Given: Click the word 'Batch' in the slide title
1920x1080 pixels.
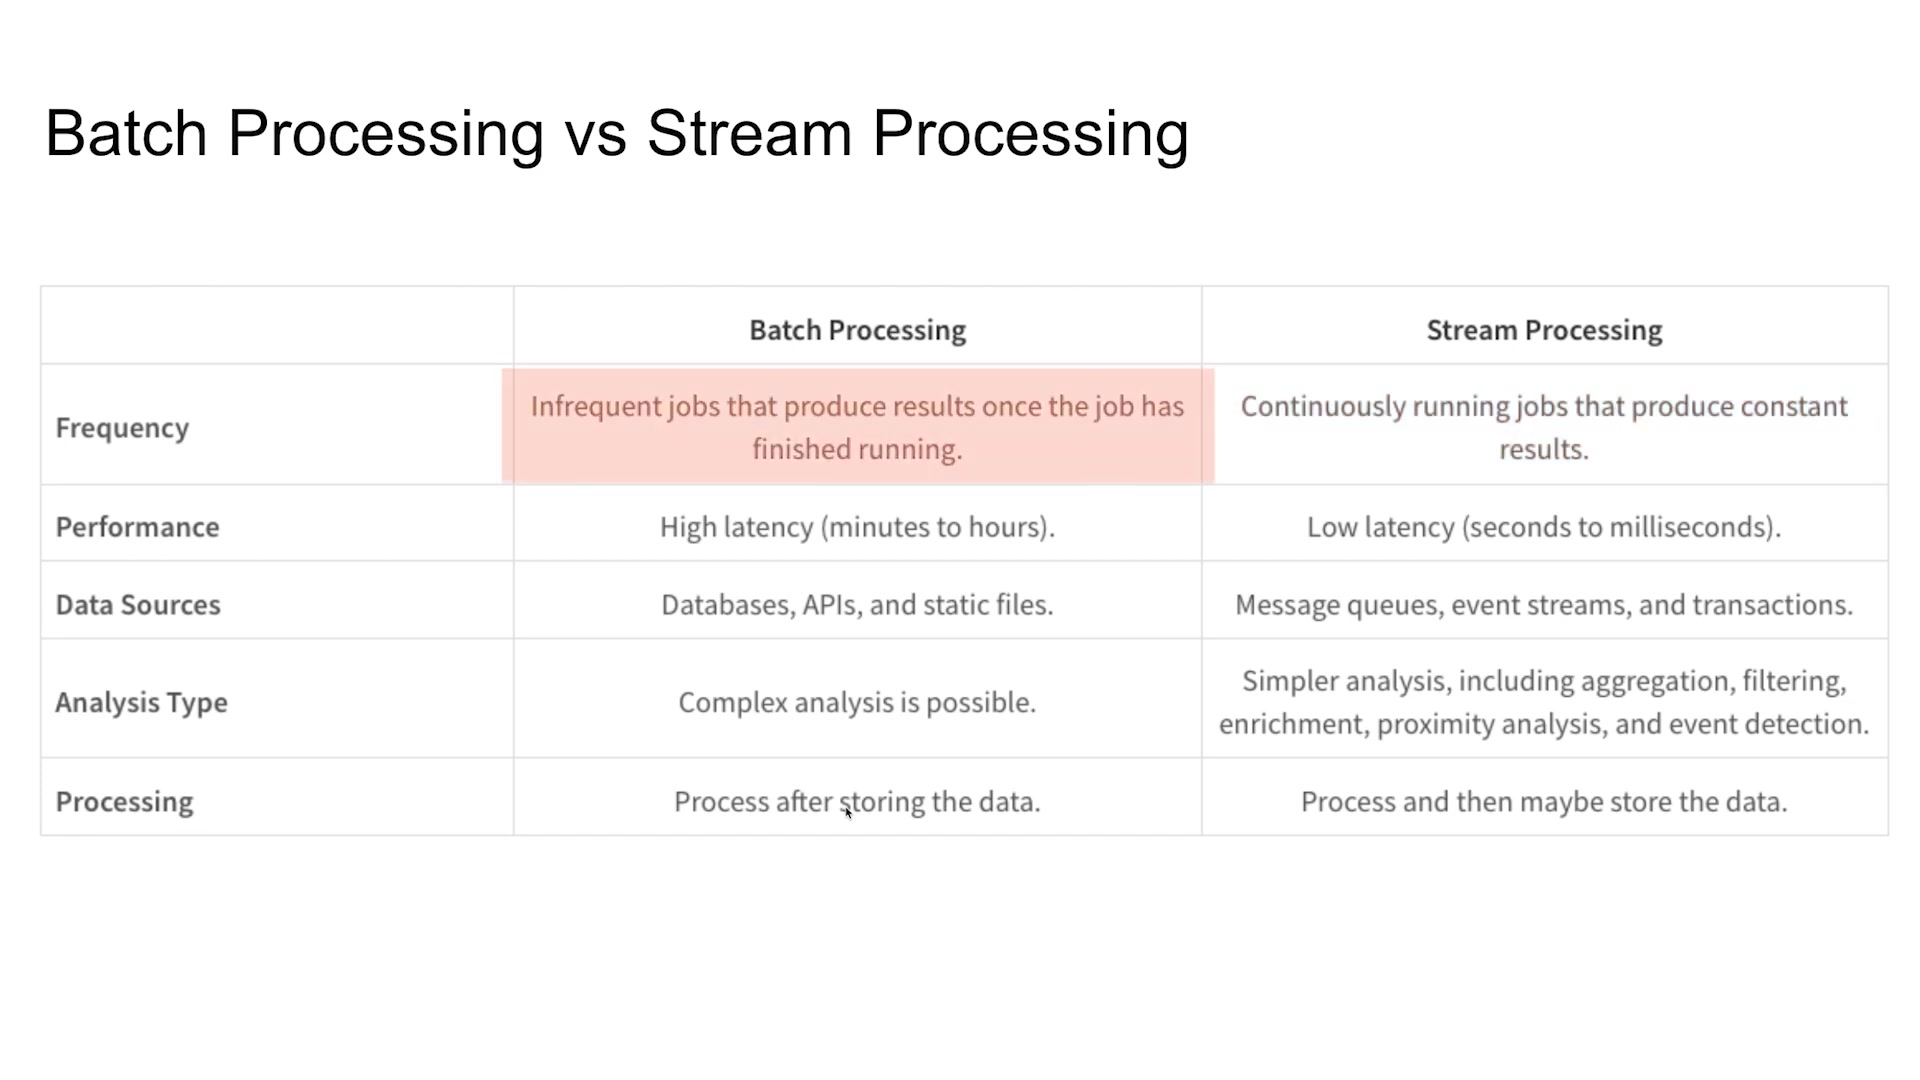Looking at the screenshot, I should (x=126, y=133).
